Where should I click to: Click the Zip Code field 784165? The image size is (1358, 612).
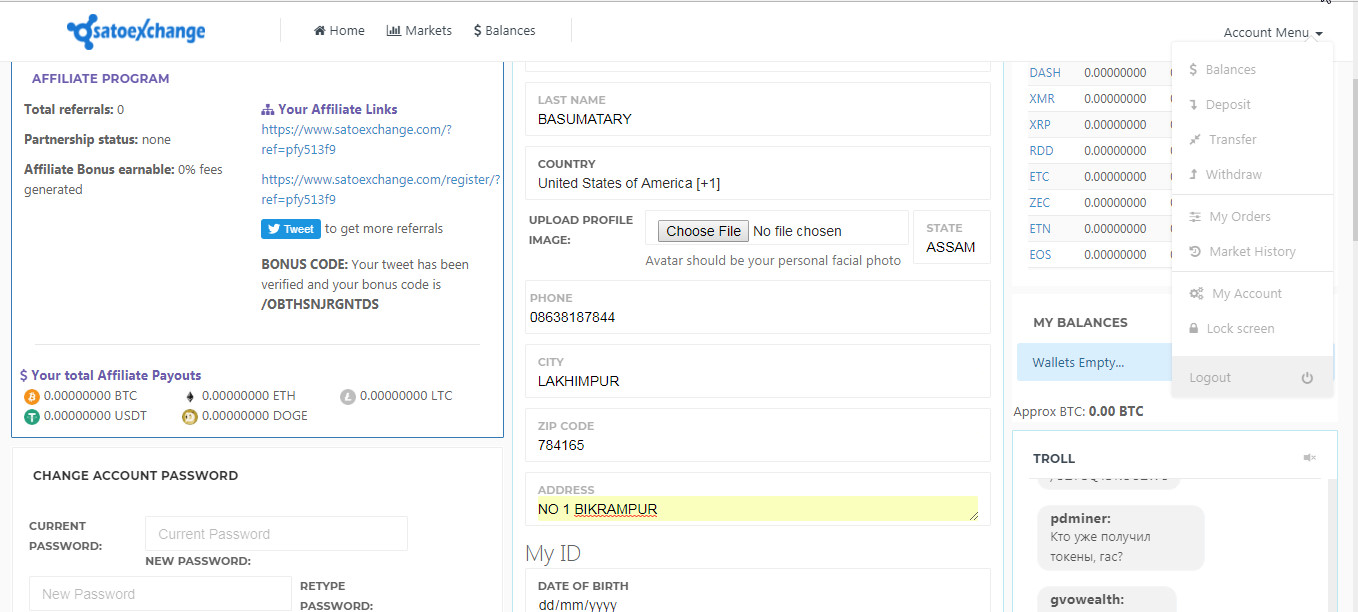click(x=758, y=435)
